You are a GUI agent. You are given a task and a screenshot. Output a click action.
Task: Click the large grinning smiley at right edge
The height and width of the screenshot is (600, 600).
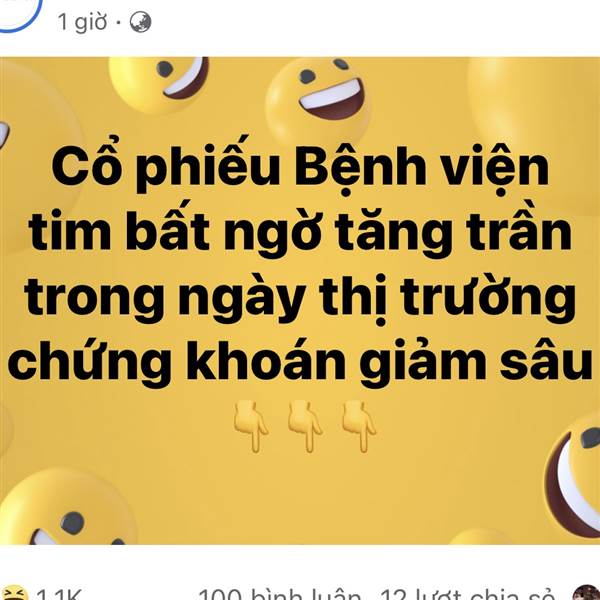[572, 478]
